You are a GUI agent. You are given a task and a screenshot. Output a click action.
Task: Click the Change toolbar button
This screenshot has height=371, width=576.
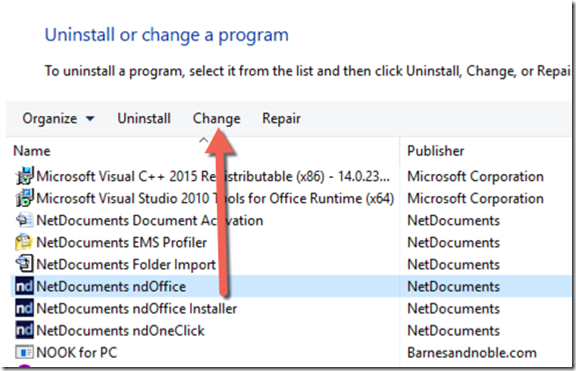tap(217, 119)
